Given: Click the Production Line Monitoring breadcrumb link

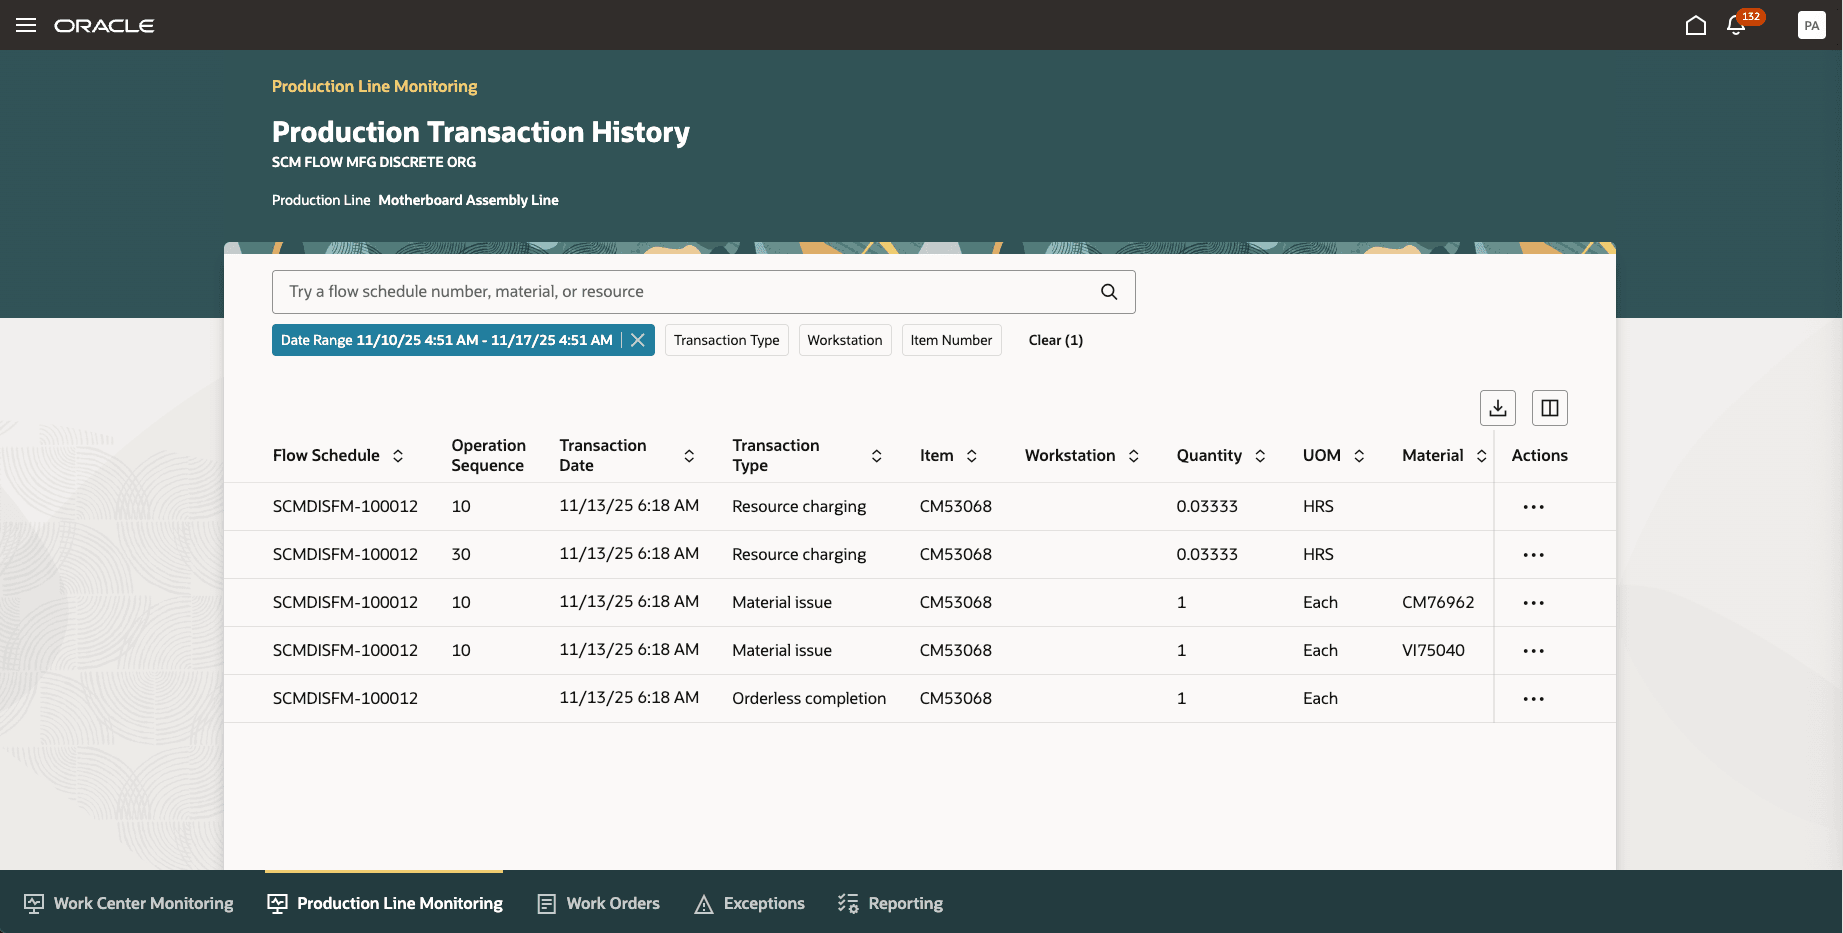Looking at the screenshot, I should [x=374, y=86].
